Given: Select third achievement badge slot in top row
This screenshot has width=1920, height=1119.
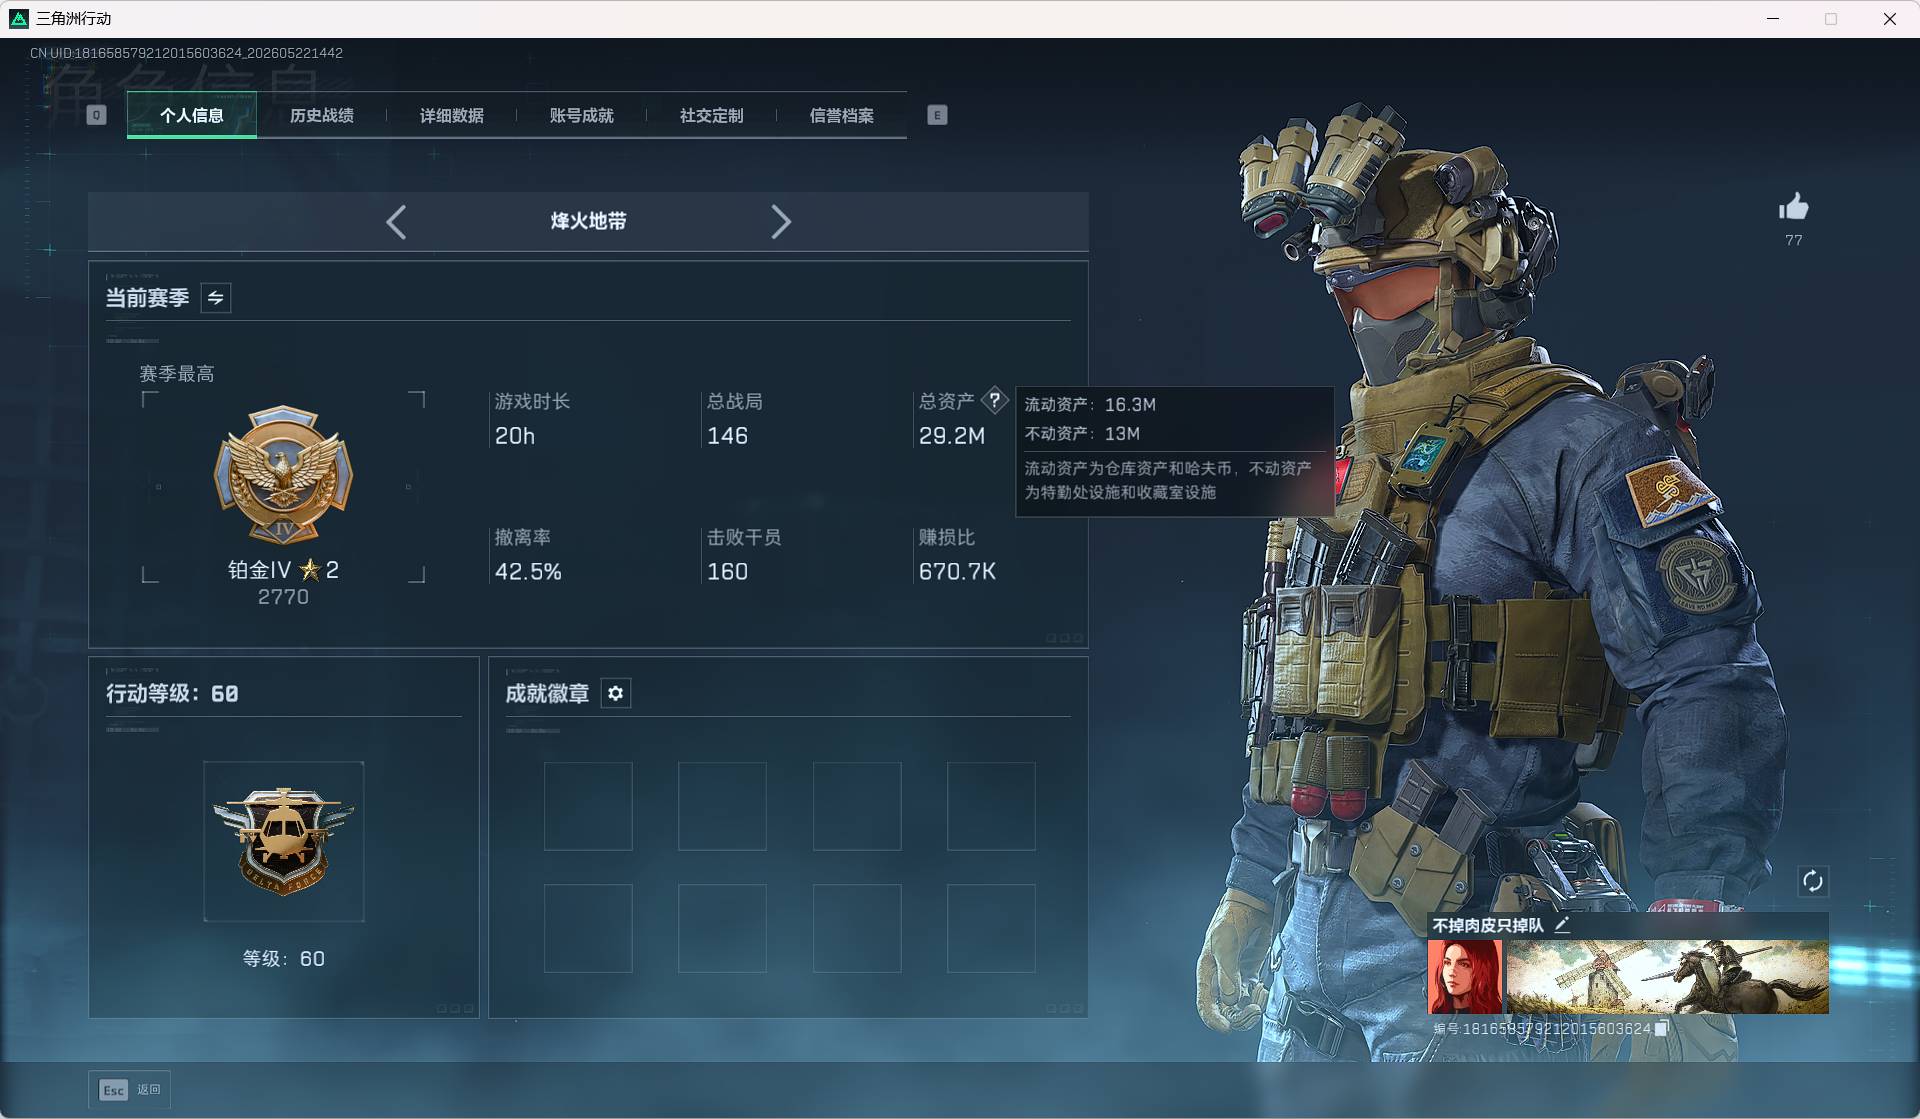Looking at the screenshot, I should pos(857,806).
